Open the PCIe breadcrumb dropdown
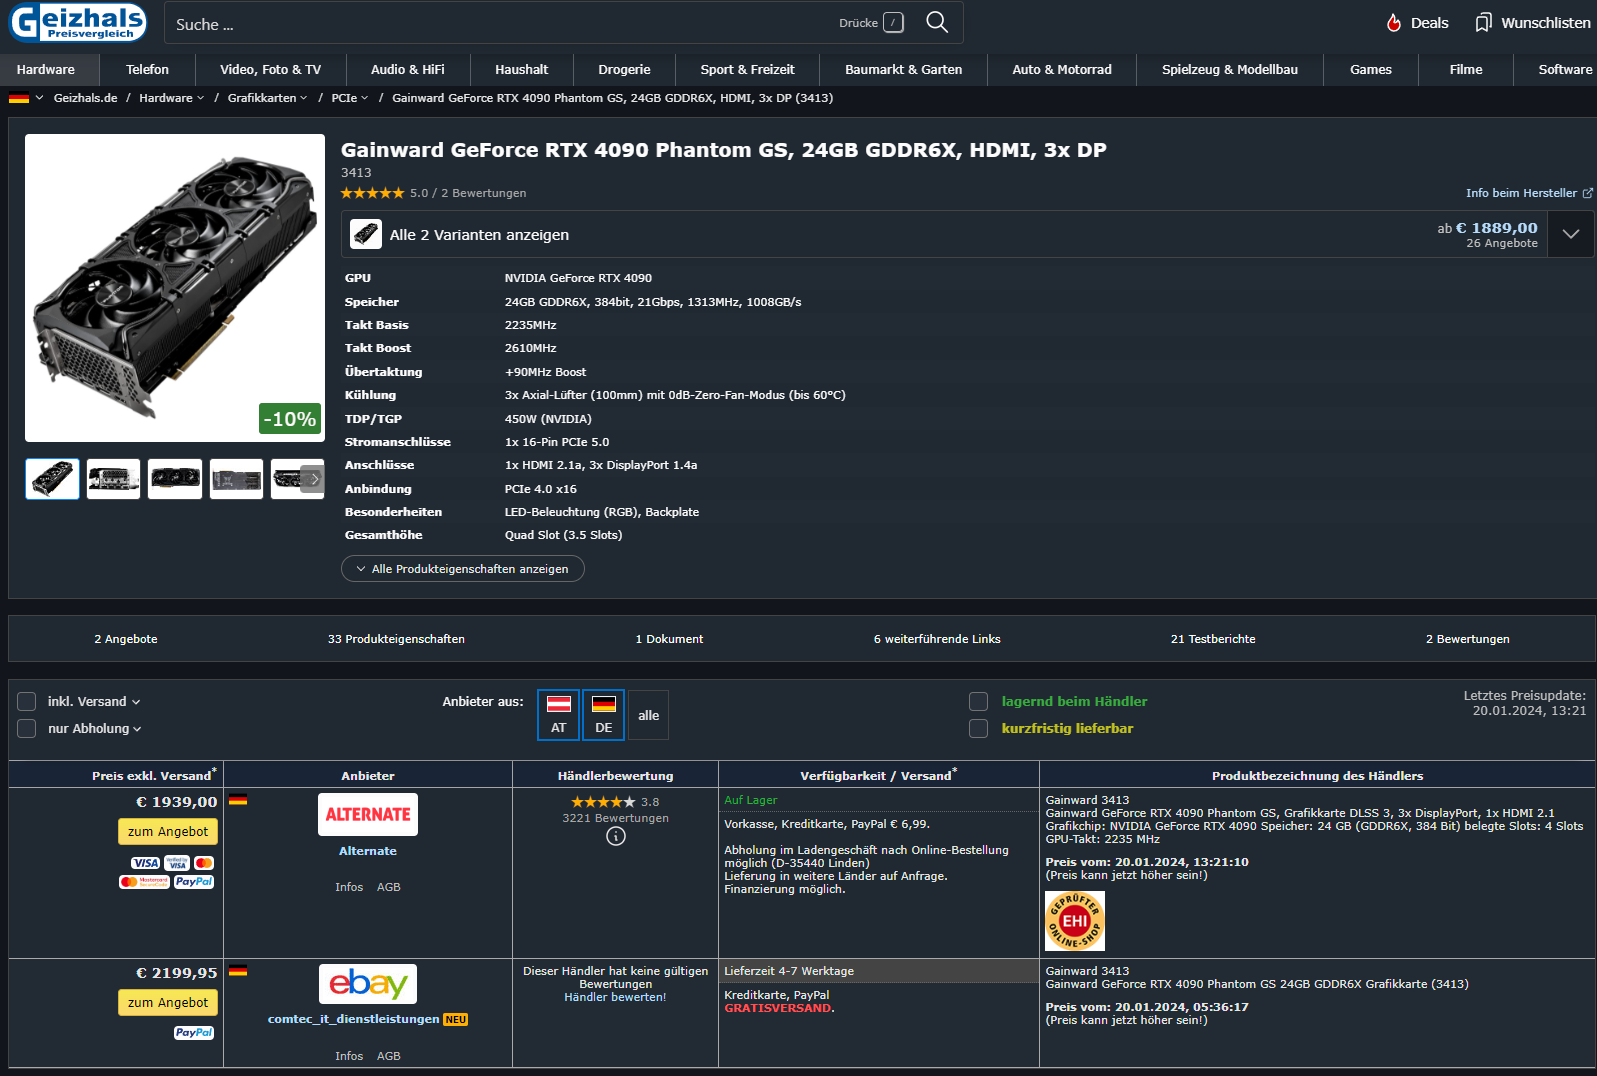Viewport: 1597px width, 1076px height. tap(350, 98)
